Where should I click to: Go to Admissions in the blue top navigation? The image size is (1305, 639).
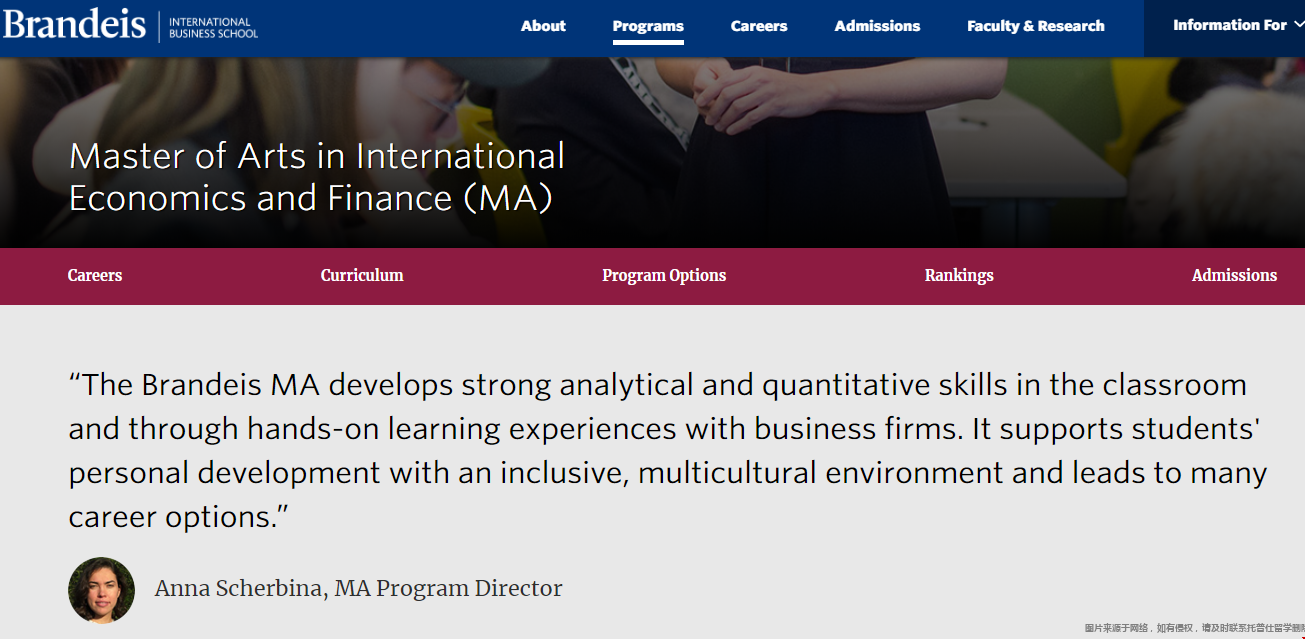point(877,26)
